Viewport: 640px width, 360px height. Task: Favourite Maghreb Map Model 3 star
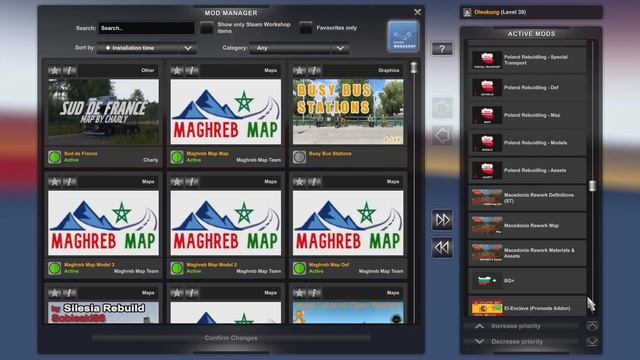pos(55,181)
